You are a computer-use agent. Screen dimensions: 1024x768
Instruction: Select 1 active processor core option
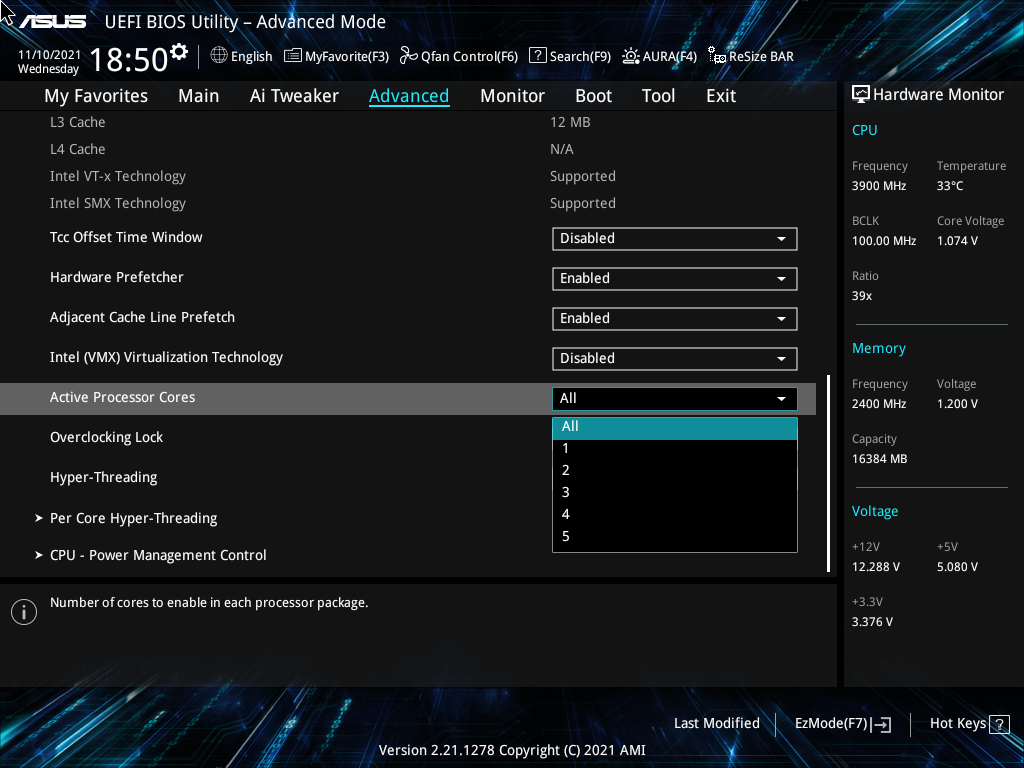675,449
